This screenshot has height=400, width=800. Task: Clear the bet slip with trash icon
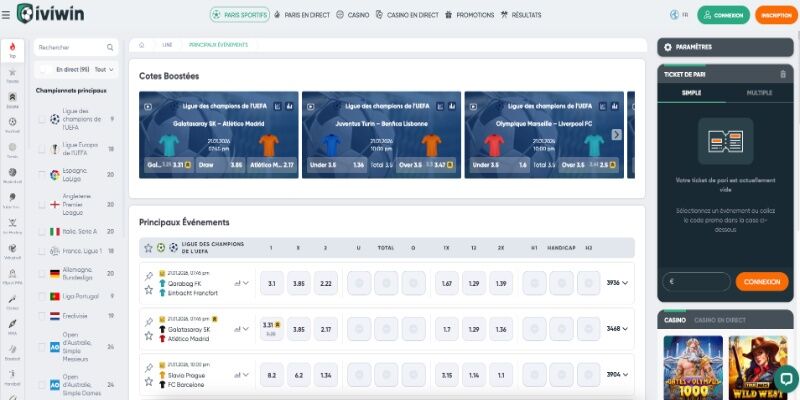point(783,74)
